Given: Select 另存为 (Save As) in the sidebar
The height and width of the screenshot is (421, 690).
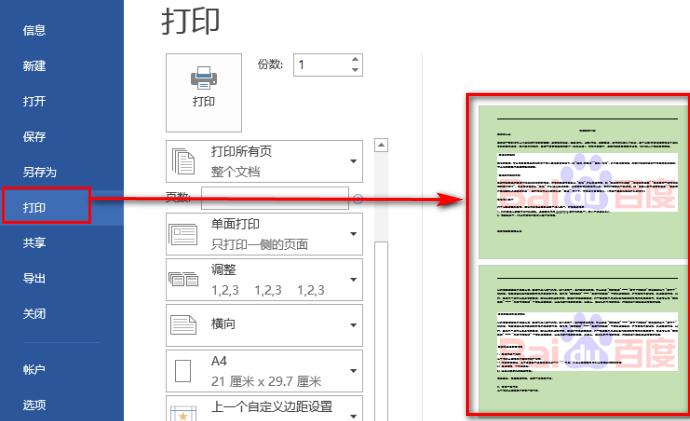Looking at the screenshot, I should point(40,172).
